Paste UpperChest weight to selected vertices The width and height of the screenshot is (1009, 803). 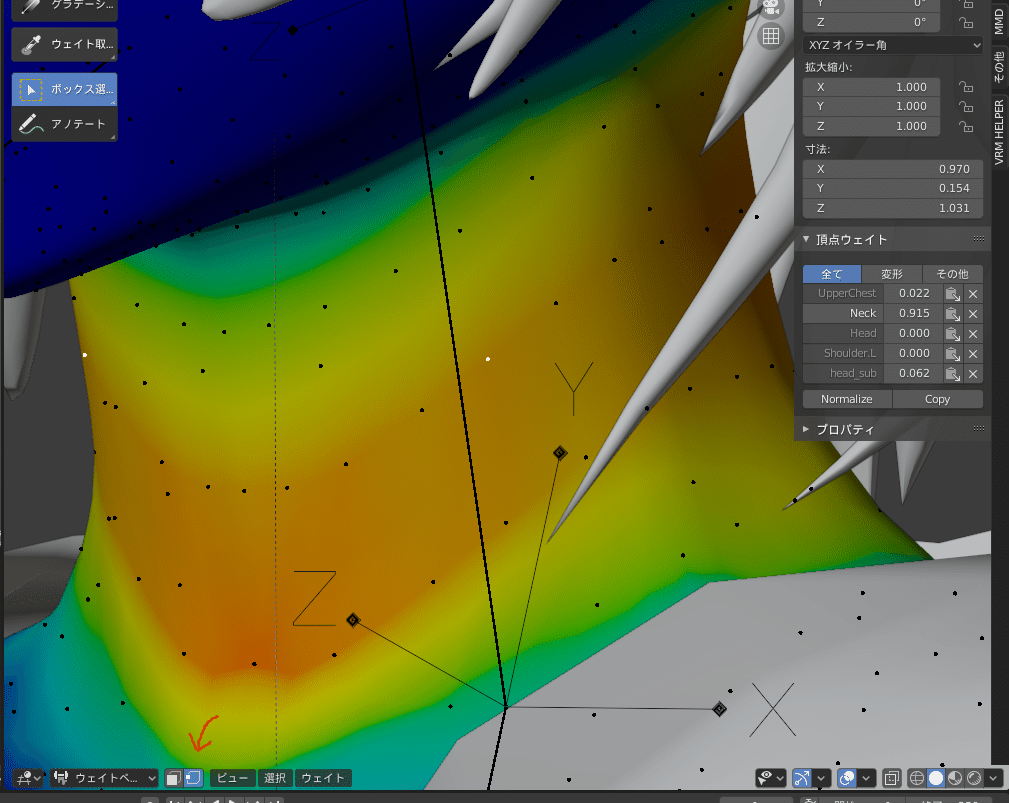(x=953, y=294)
